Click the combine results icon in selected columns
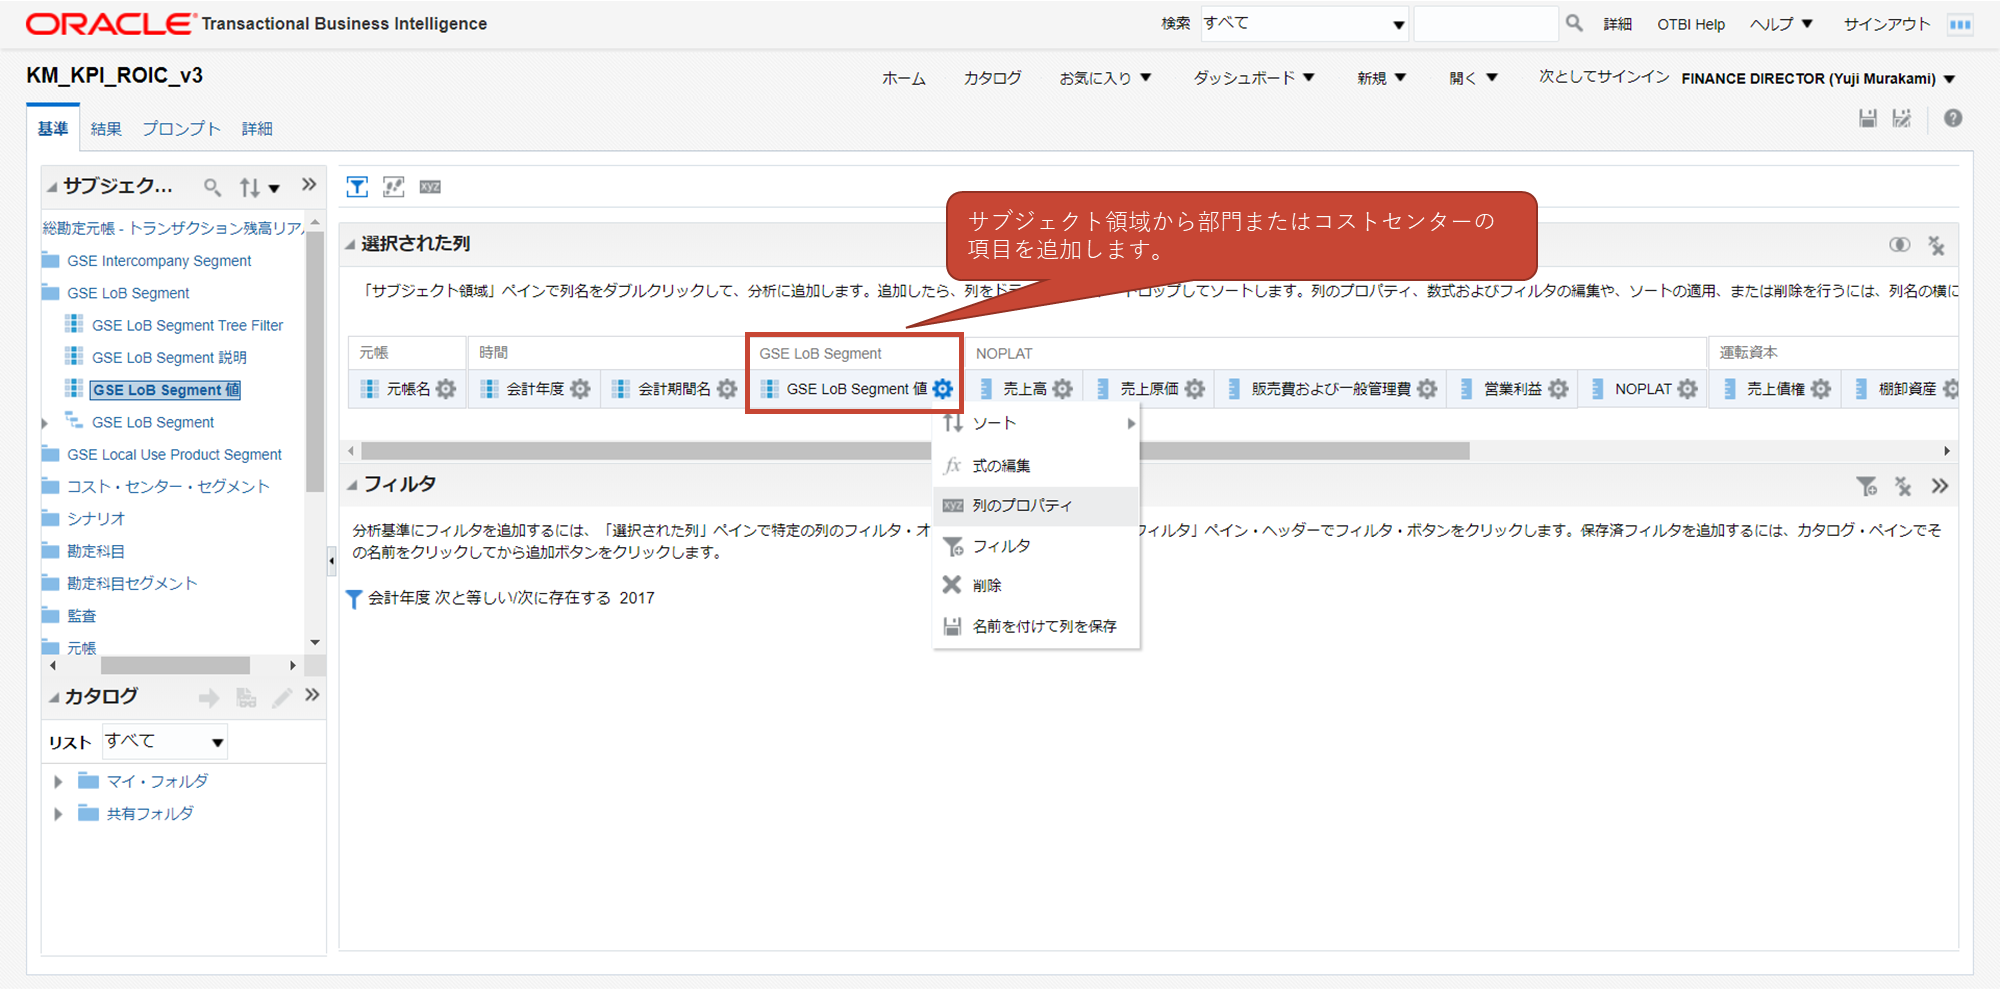The height and width of the screenshot is (992, 2000). pyautogui.click(x=1899, y=245)
